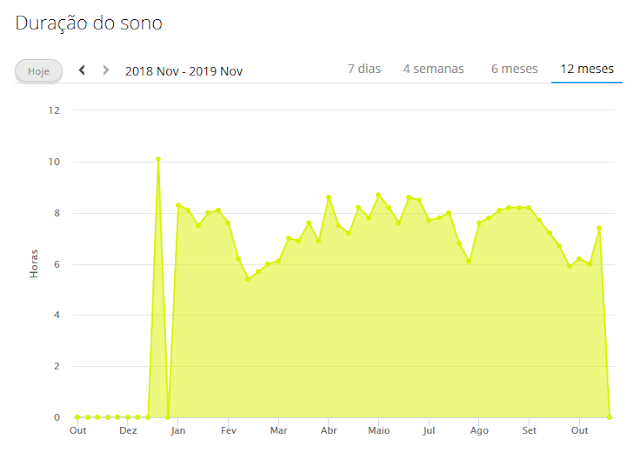The height and width of the screenshot is (459, 640).
Task: Click the Jan x-axis label
Action: click(178, 431)
